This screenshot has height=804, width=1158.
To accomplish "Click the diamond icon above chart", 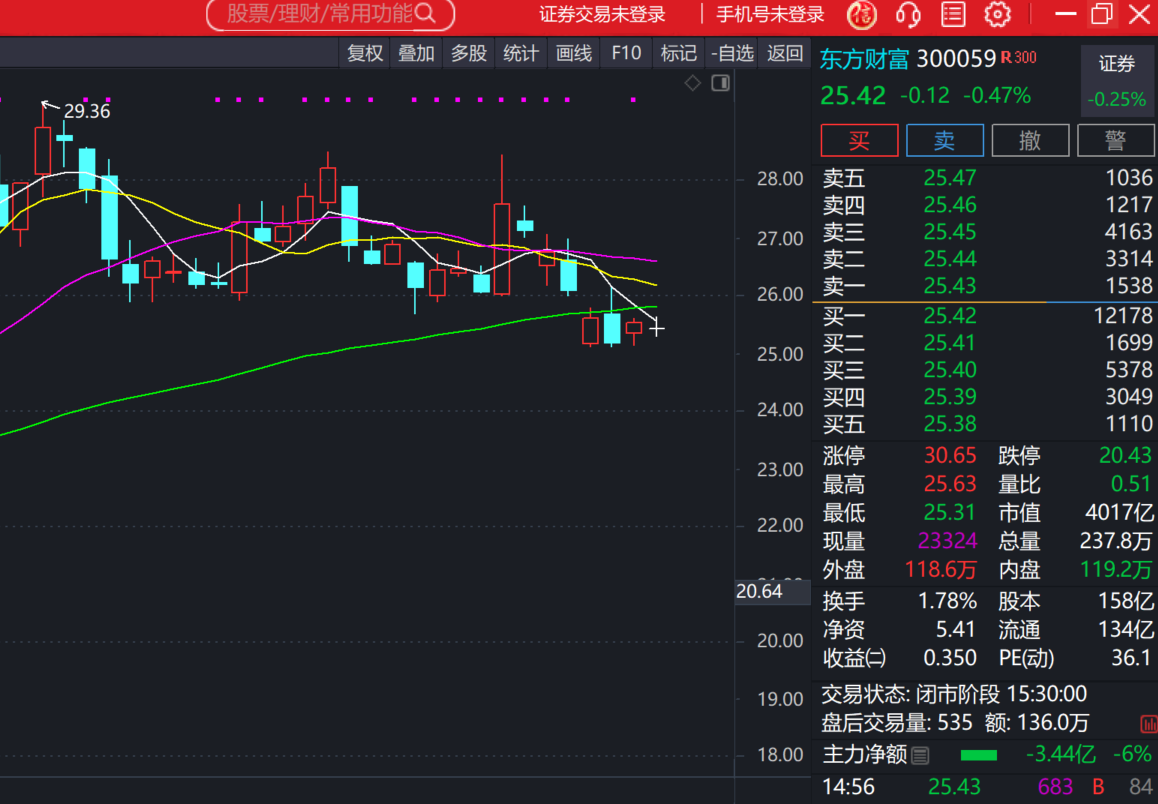I will [692, 83].
